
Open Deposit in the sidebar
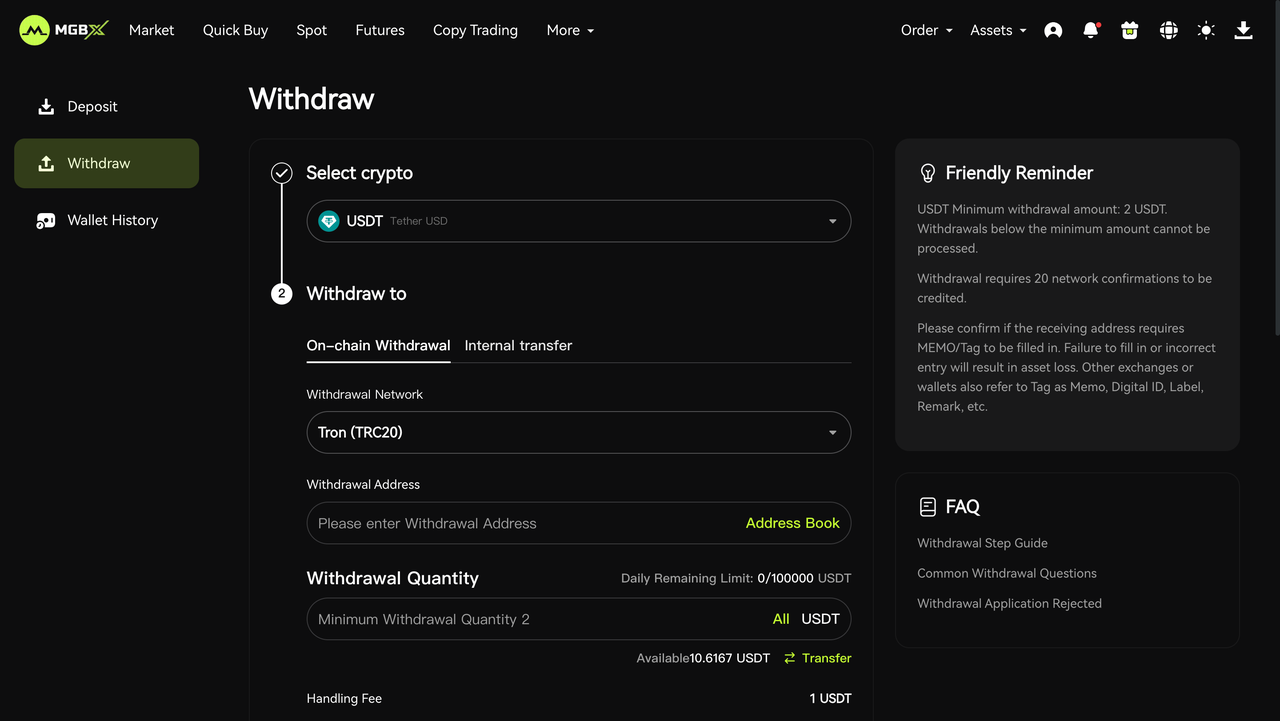click(92, 106)
